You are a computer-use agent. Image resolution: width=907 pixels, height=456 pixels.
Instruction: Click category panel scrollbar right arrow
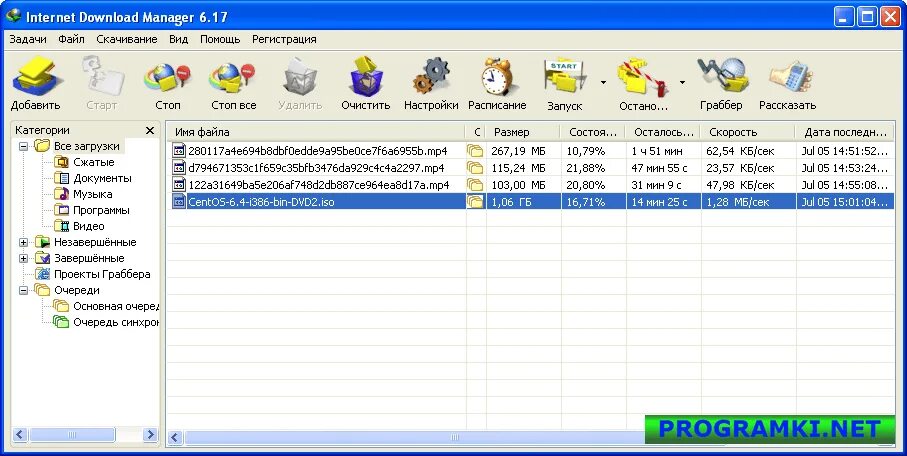[x=150, y=434]
